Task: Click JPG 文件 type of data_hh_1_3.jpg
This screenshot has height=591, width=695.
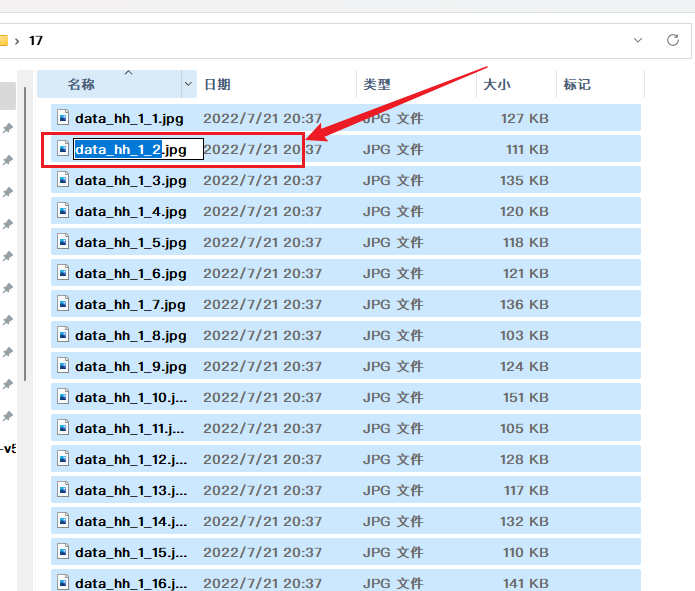Action: pos(393,180)
